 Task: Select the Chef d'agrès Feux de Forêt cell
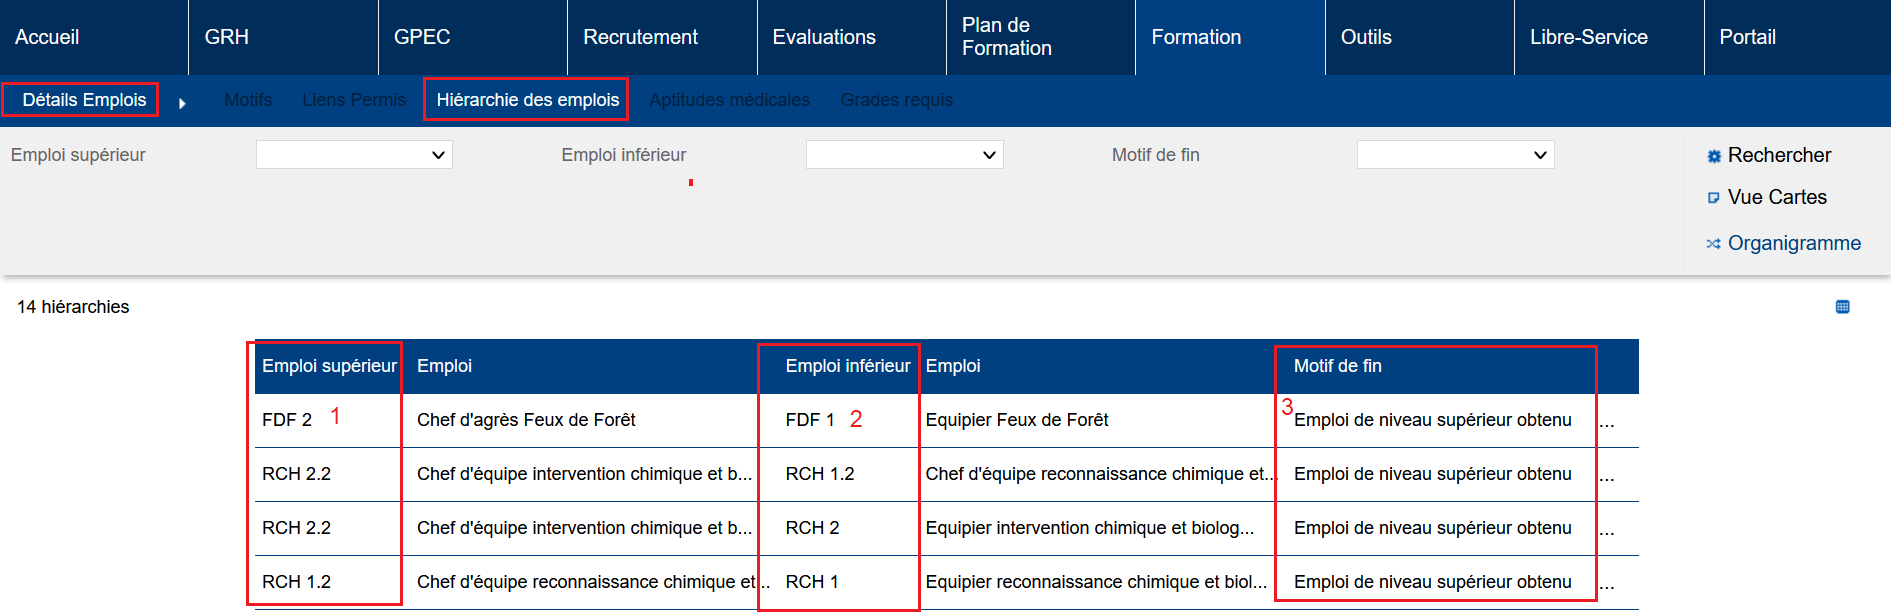526,420
